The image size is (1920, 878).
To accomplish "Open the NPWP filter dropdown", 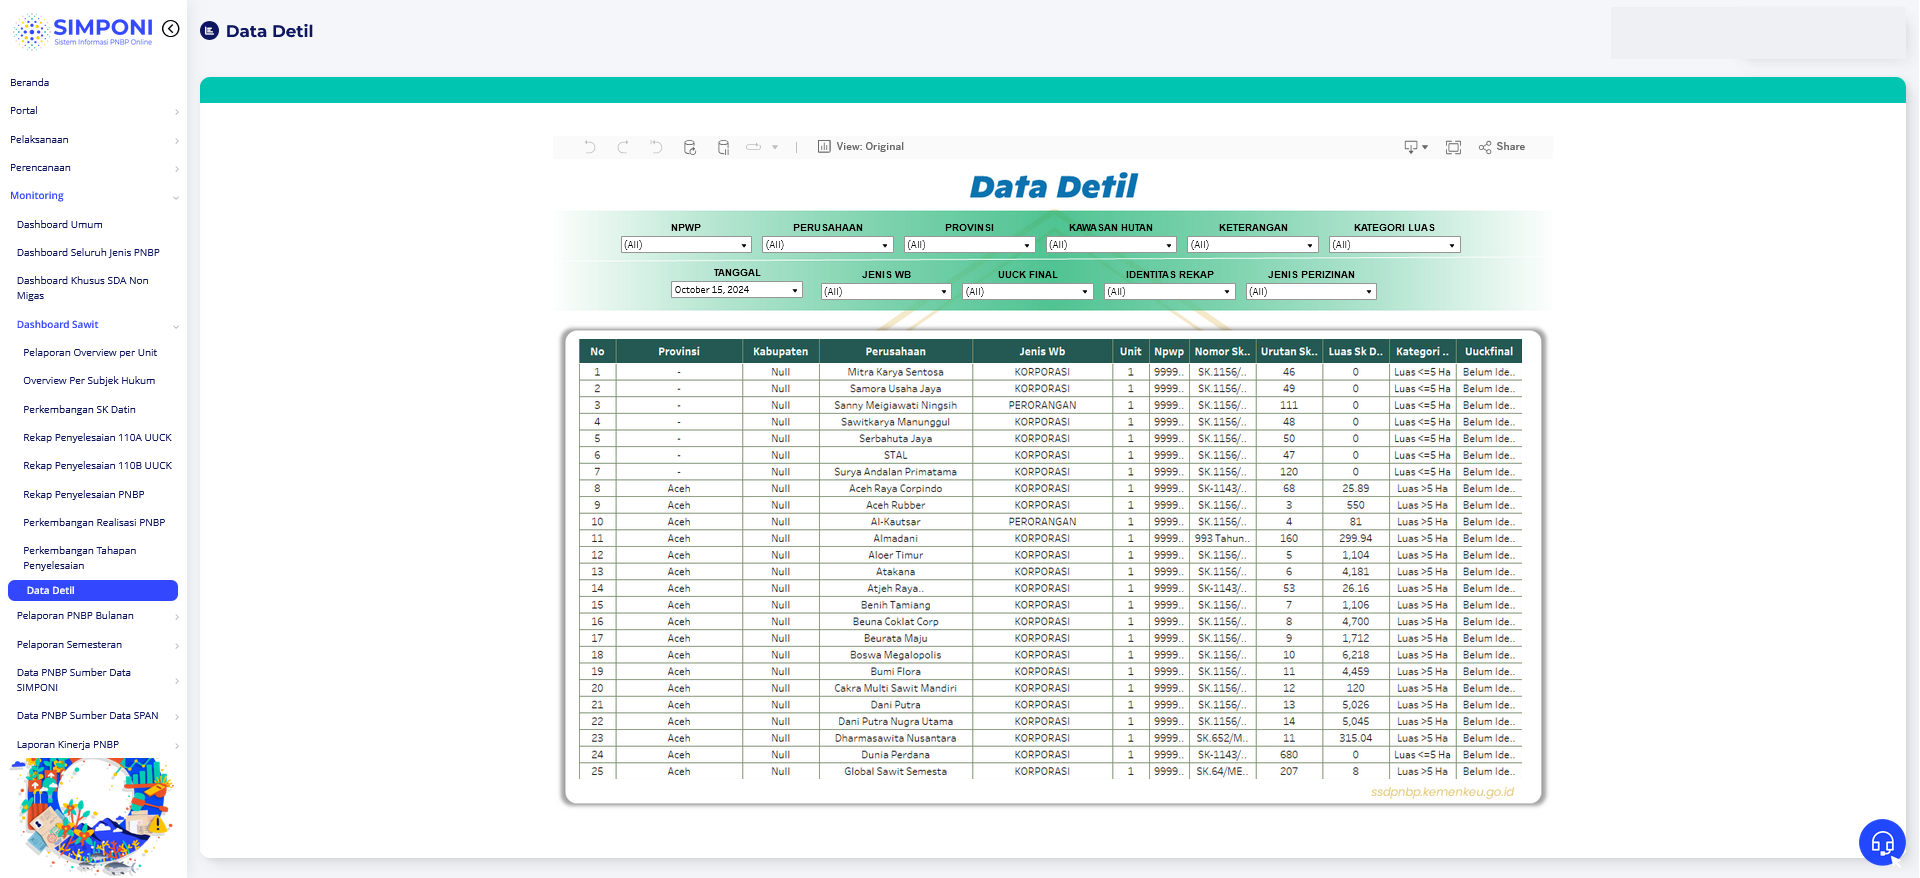I will (x=686, y=245).
